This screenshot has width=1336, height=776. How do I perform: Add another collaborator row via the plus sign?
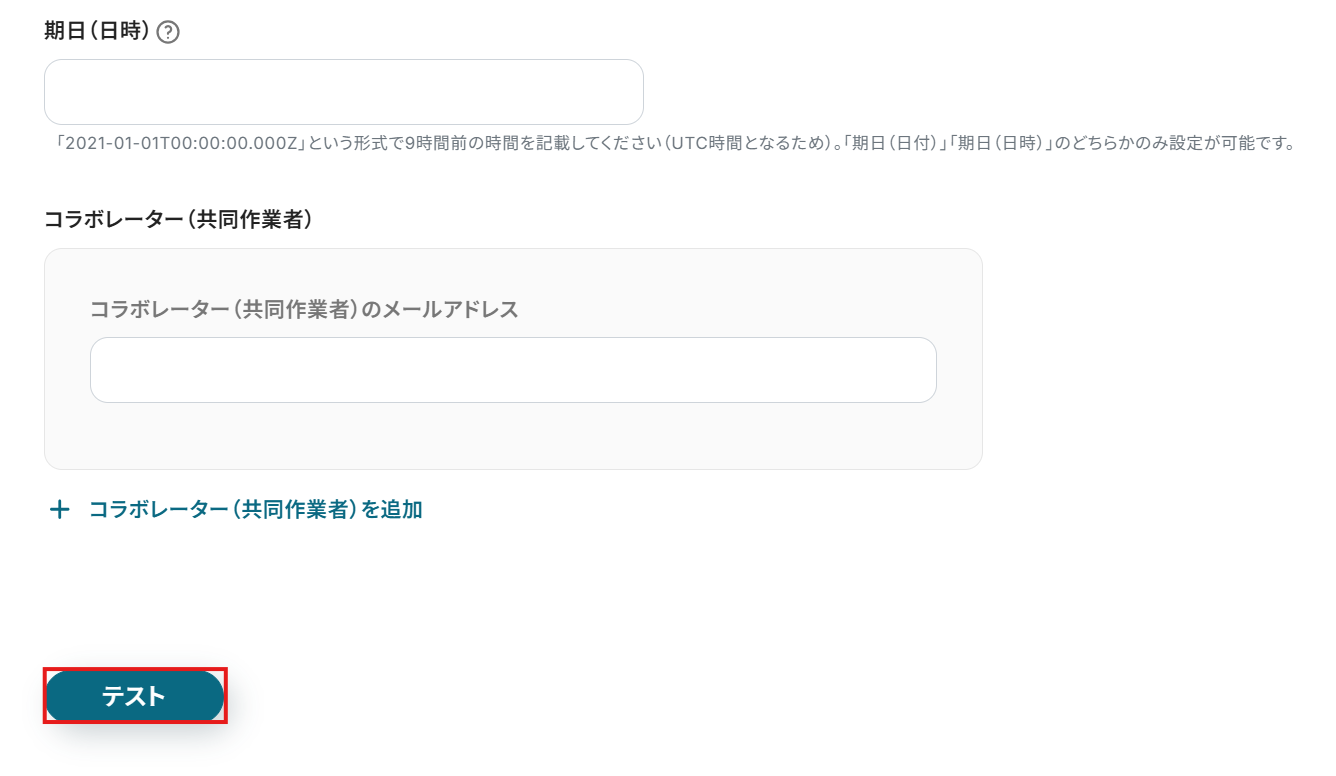pyautogui.click(x=60, y=510)
